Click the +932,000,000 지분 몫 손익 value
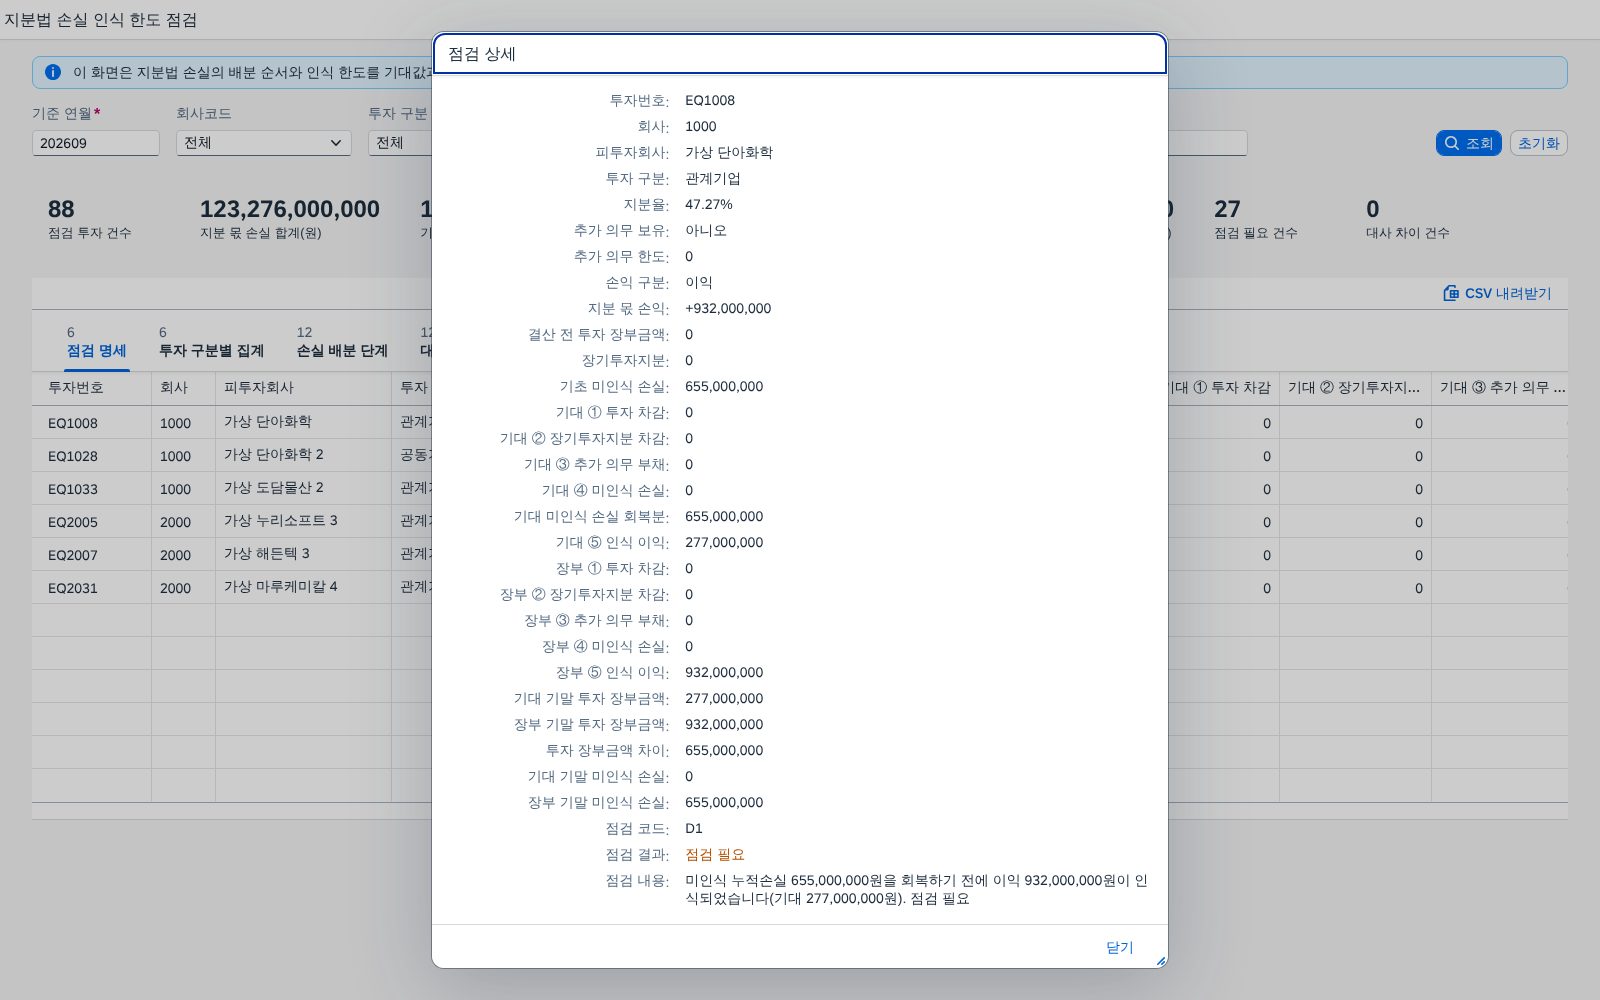 (x=728, y=308)
